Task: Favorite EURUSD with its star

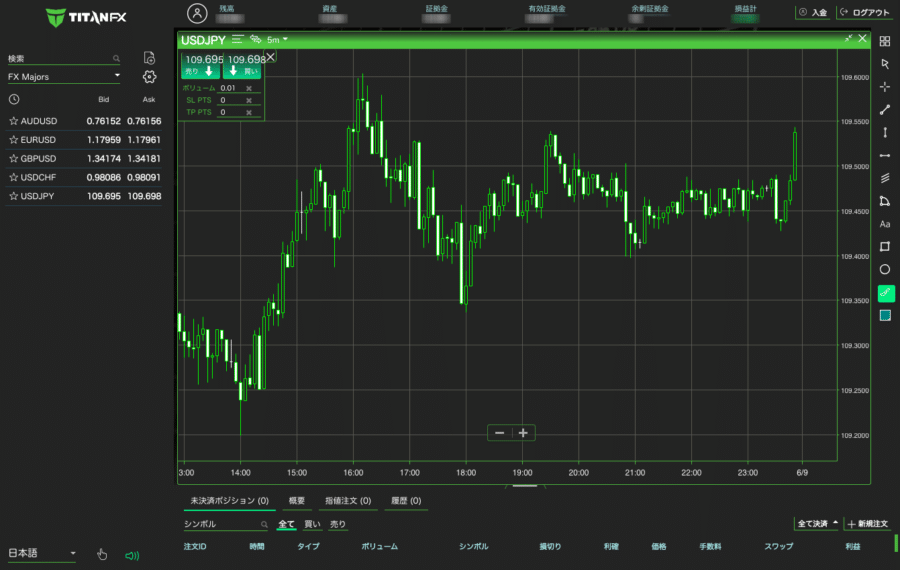Action: pos(14,139)
